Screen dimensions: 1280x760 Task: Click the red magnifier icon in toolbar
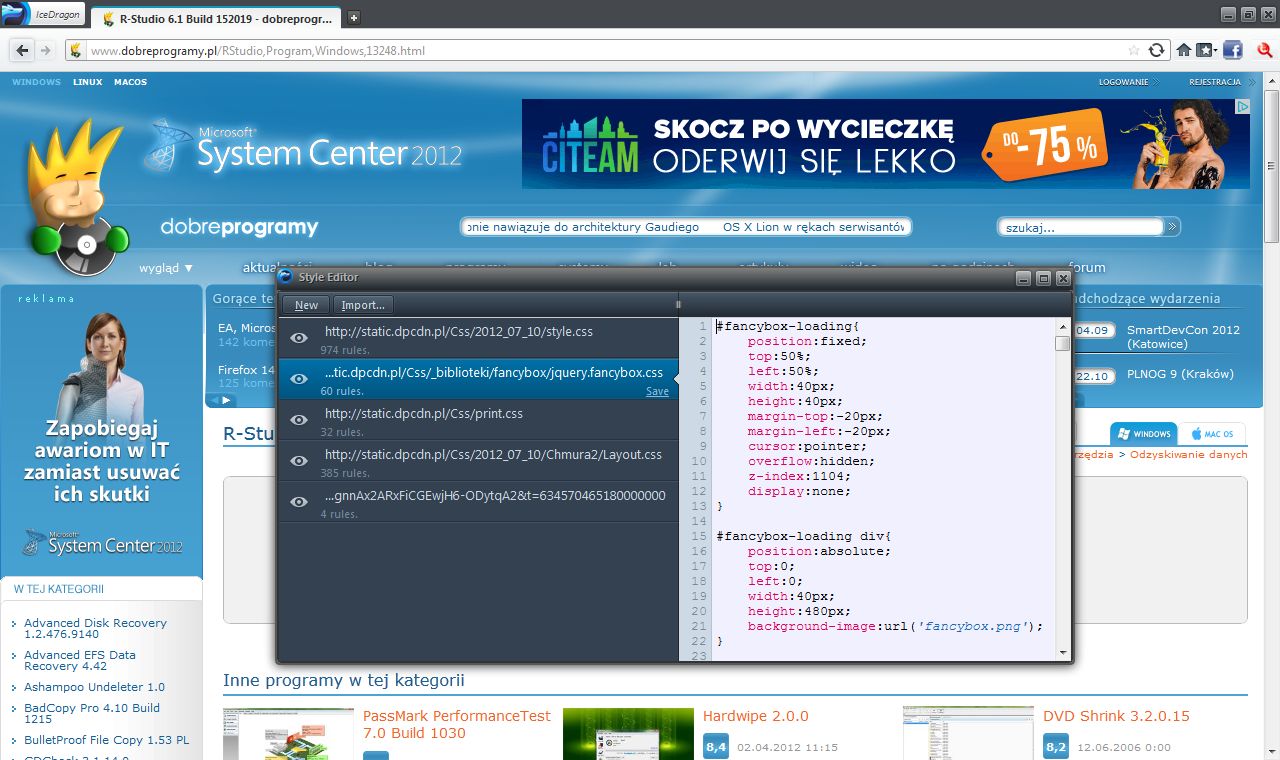pyautogui.click(x=1263, y=50)
